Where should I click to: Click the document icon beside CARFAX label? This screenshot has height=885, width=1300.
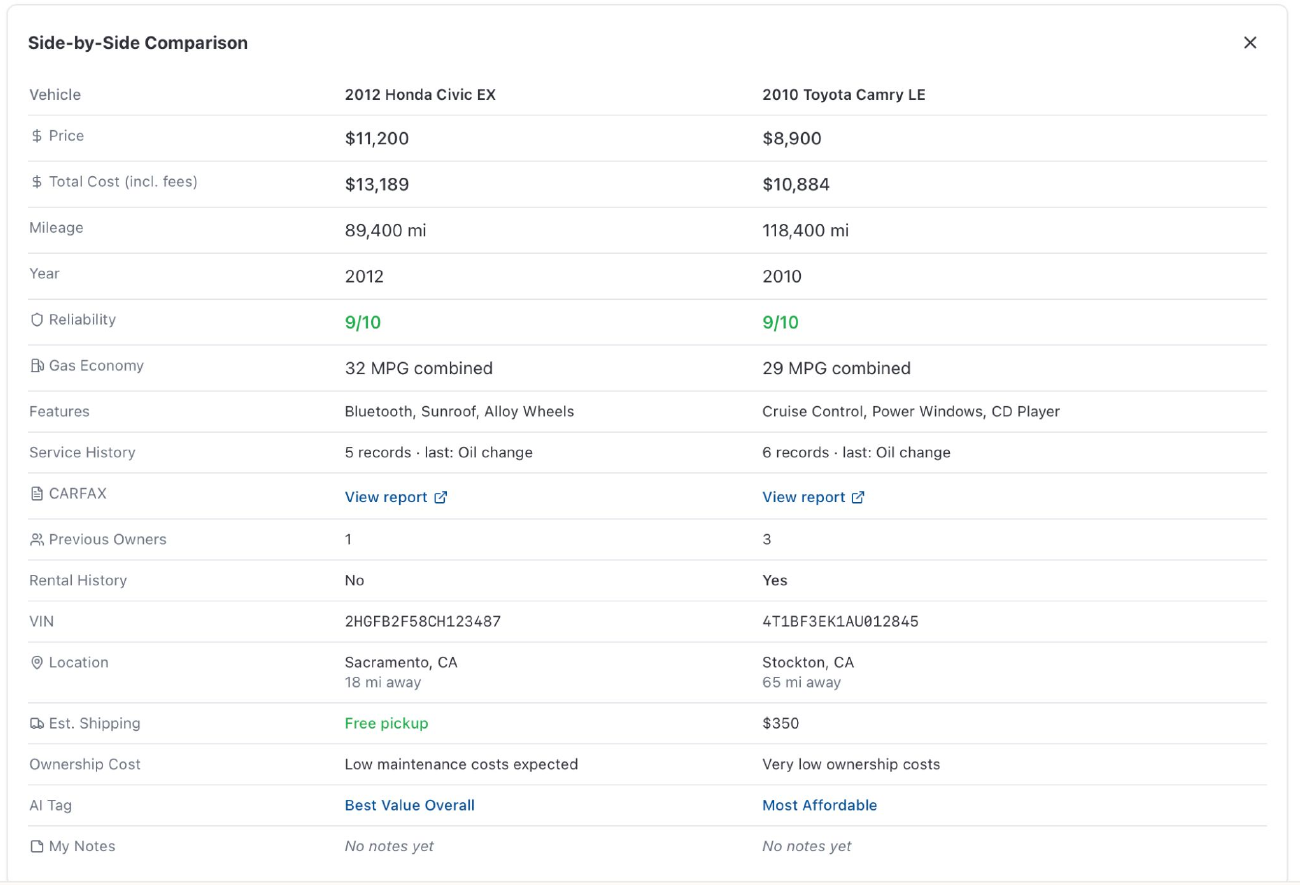[x=37, y=494]
